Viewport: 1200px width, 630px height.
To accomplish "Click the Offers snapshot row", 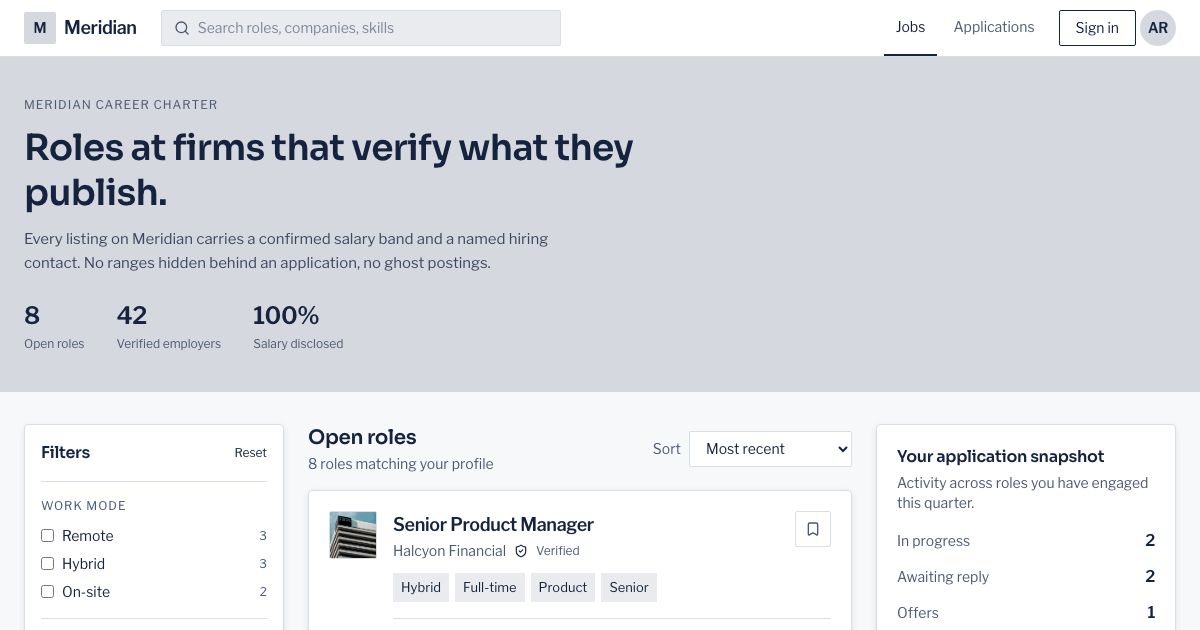I will pyautogui.click(x=1026, y=613).
